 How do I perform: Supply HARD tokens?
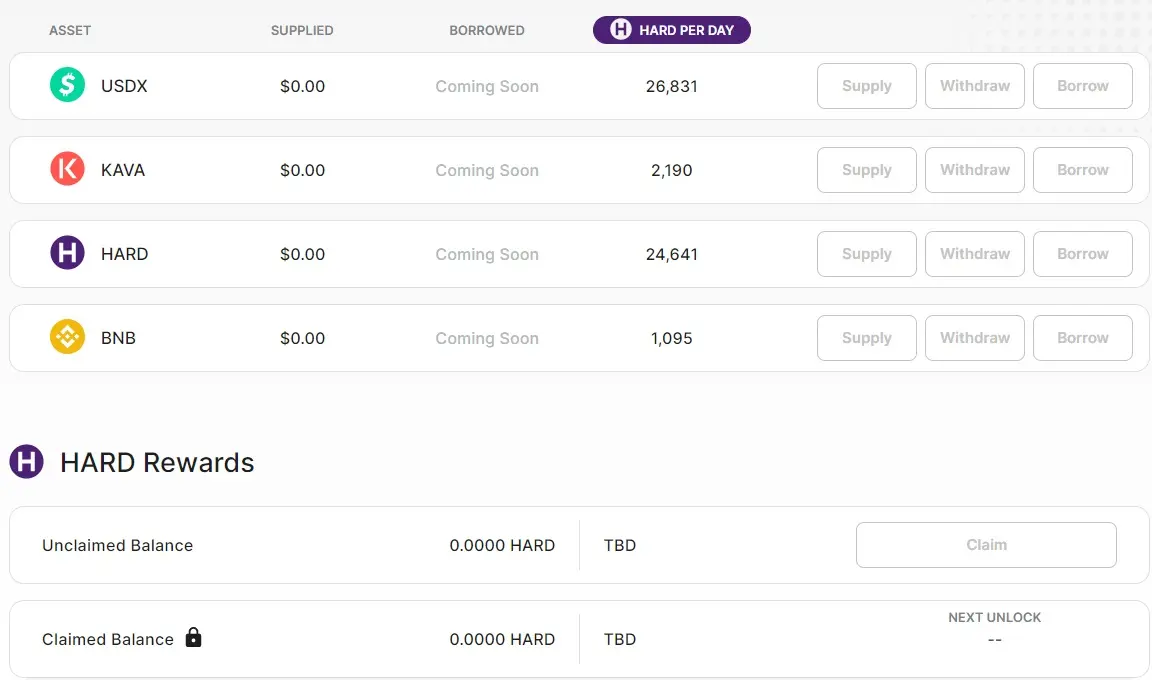click(867, 254)
